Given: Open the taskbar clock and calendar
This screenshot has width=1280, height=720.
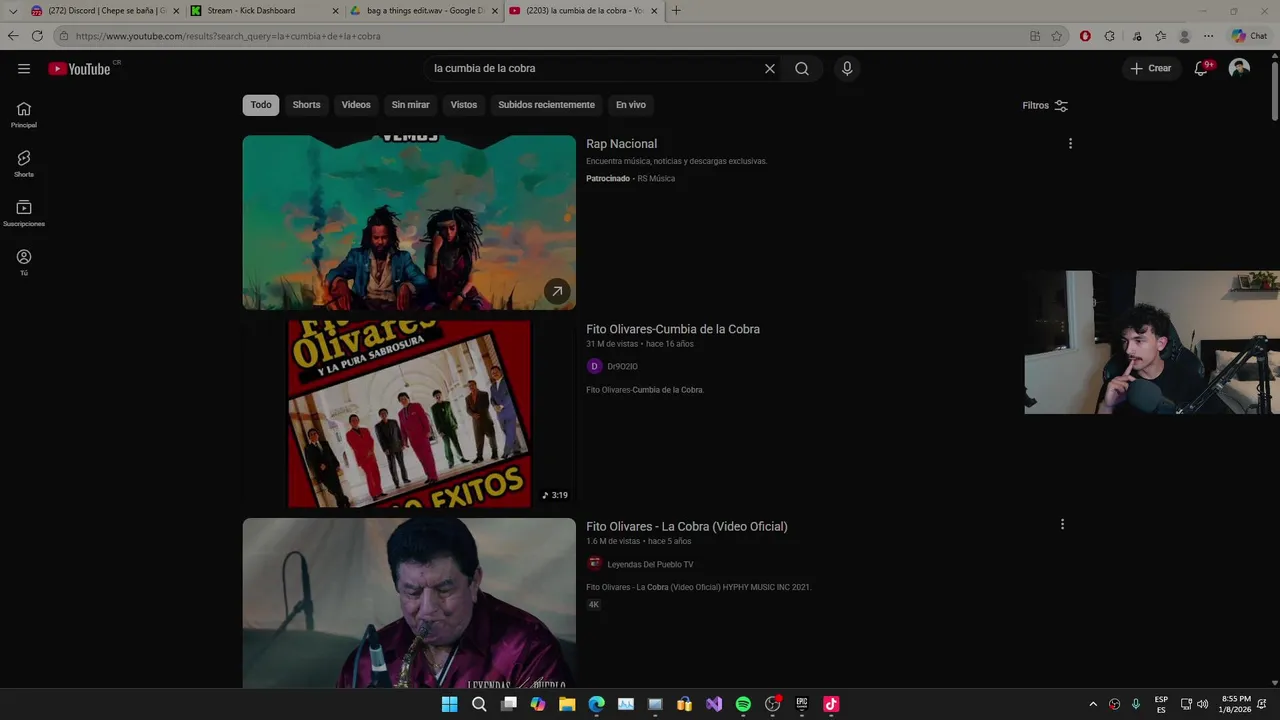Looking at the screenshot, I should [x=1235, y=704].
